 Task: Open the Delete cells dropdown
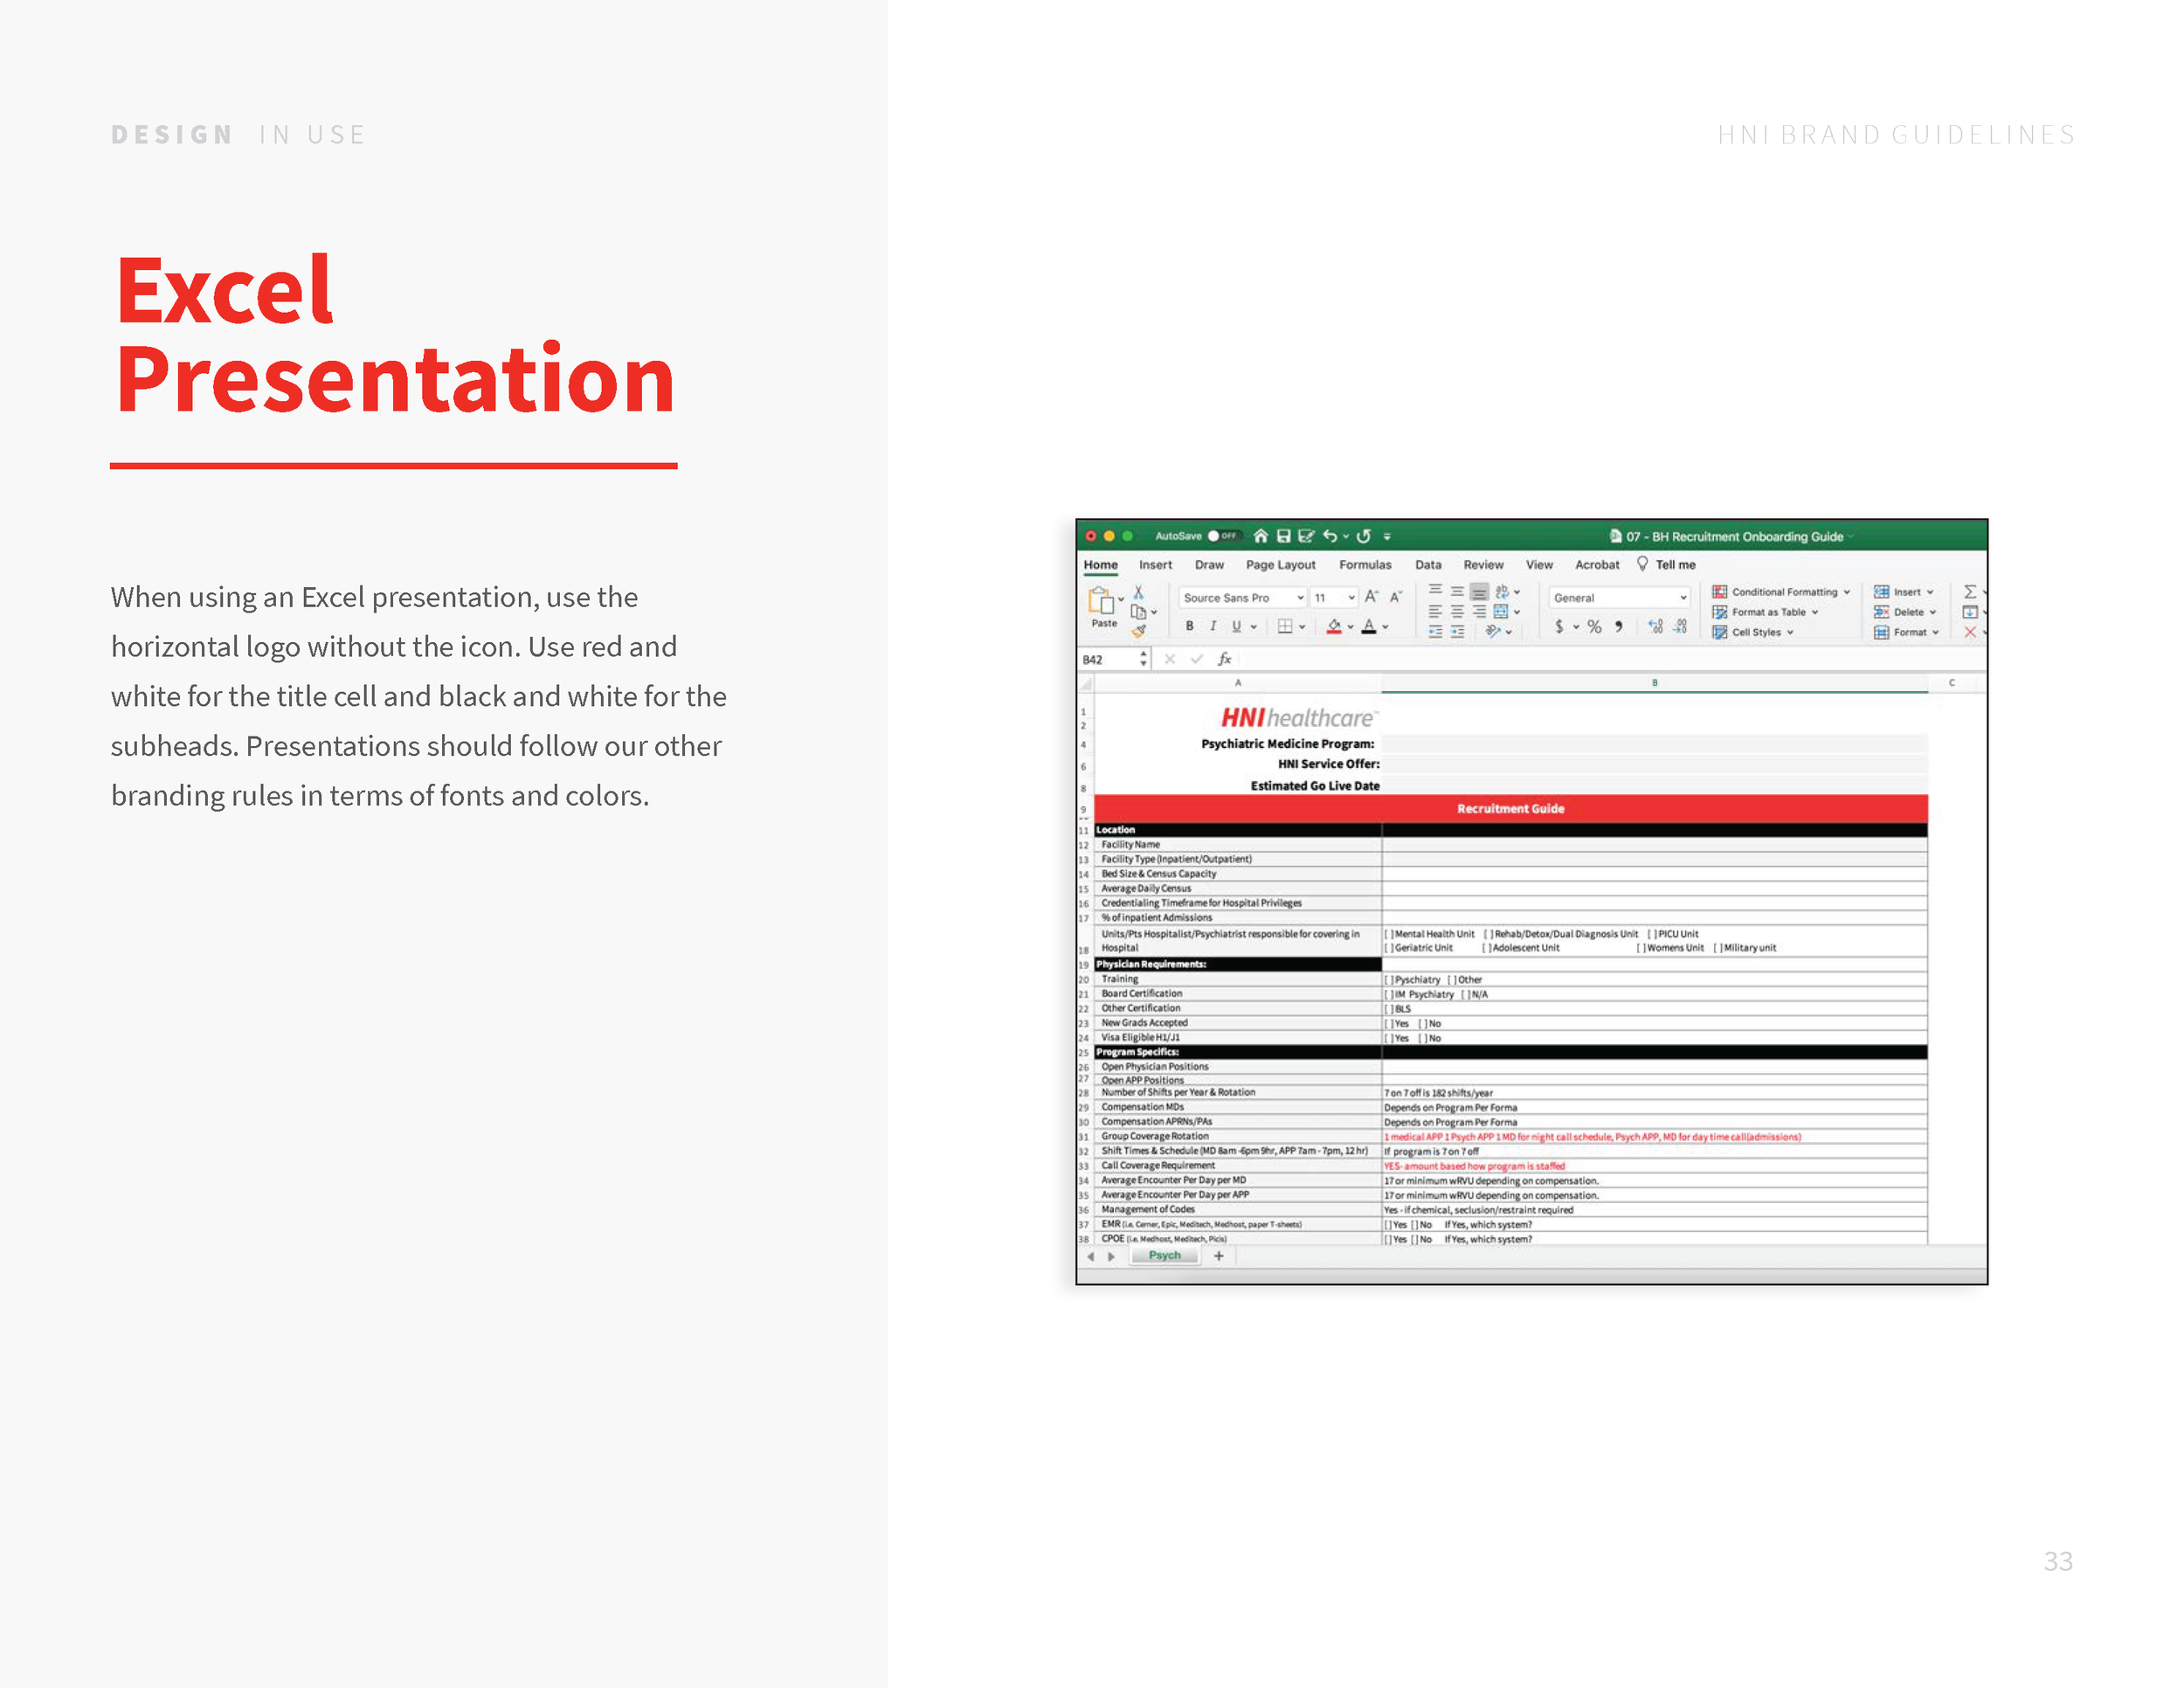pyautogui.click(x=1906, y=612)
